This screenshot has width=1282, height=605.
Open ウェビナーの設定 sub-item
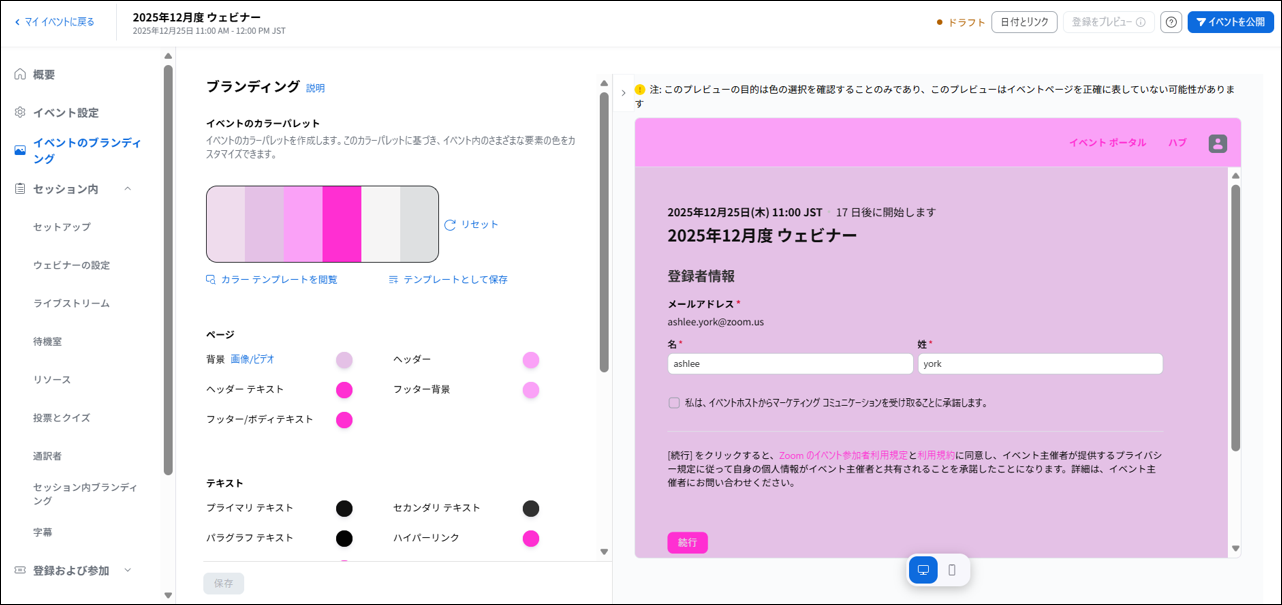[x=71, y=265]
